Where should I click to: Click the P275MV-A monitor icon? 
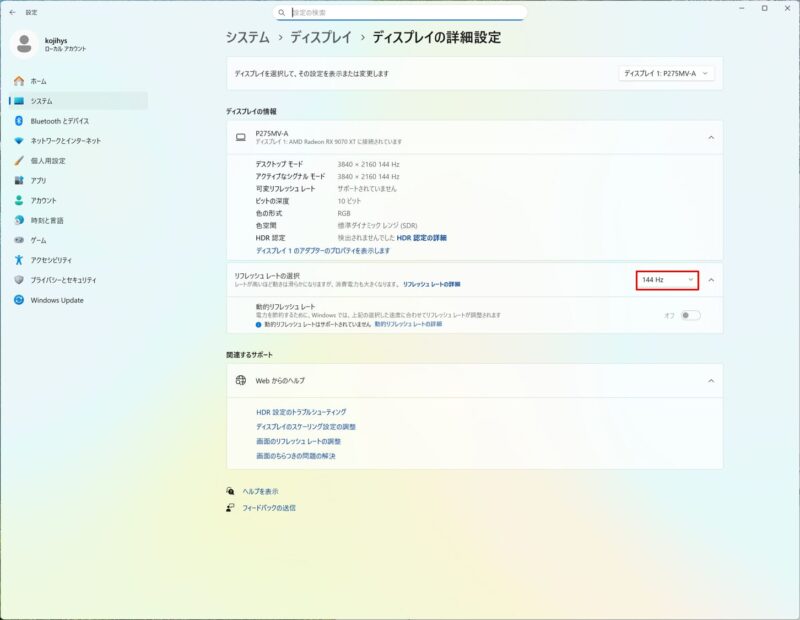point(241,137)
